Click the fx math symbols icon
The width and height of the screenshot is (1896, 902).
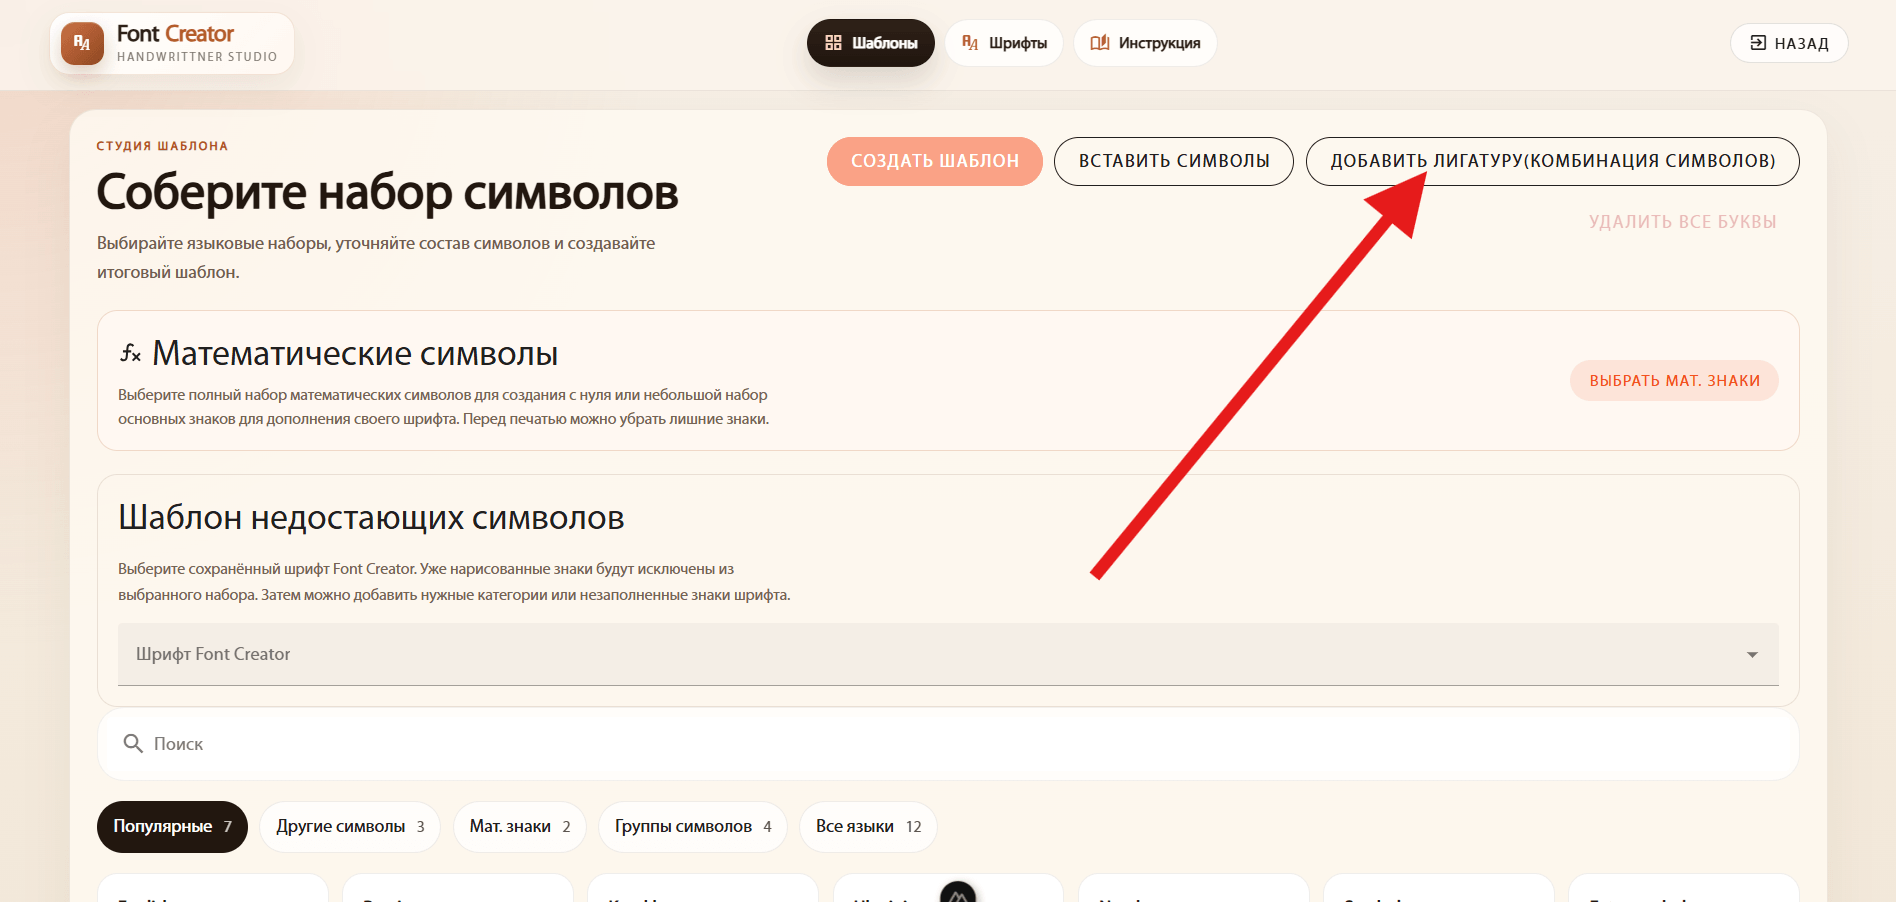click(x=131, y=353)
